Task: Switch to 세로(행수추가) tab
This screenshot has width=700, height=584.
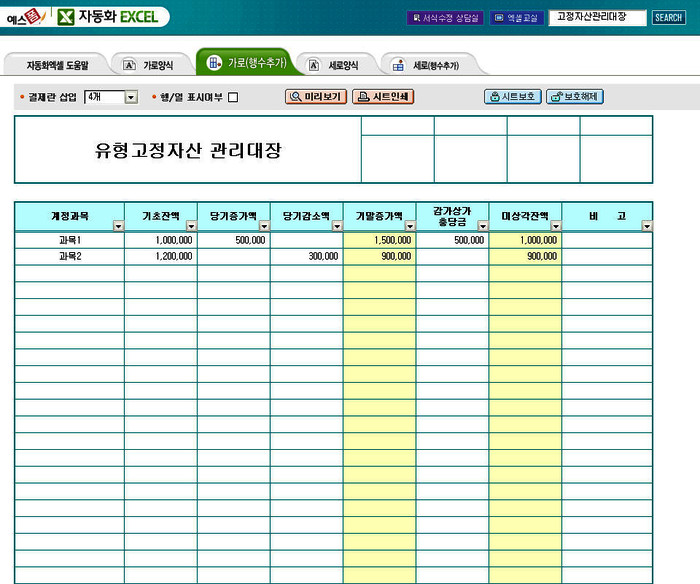Action: click(431, 65)
